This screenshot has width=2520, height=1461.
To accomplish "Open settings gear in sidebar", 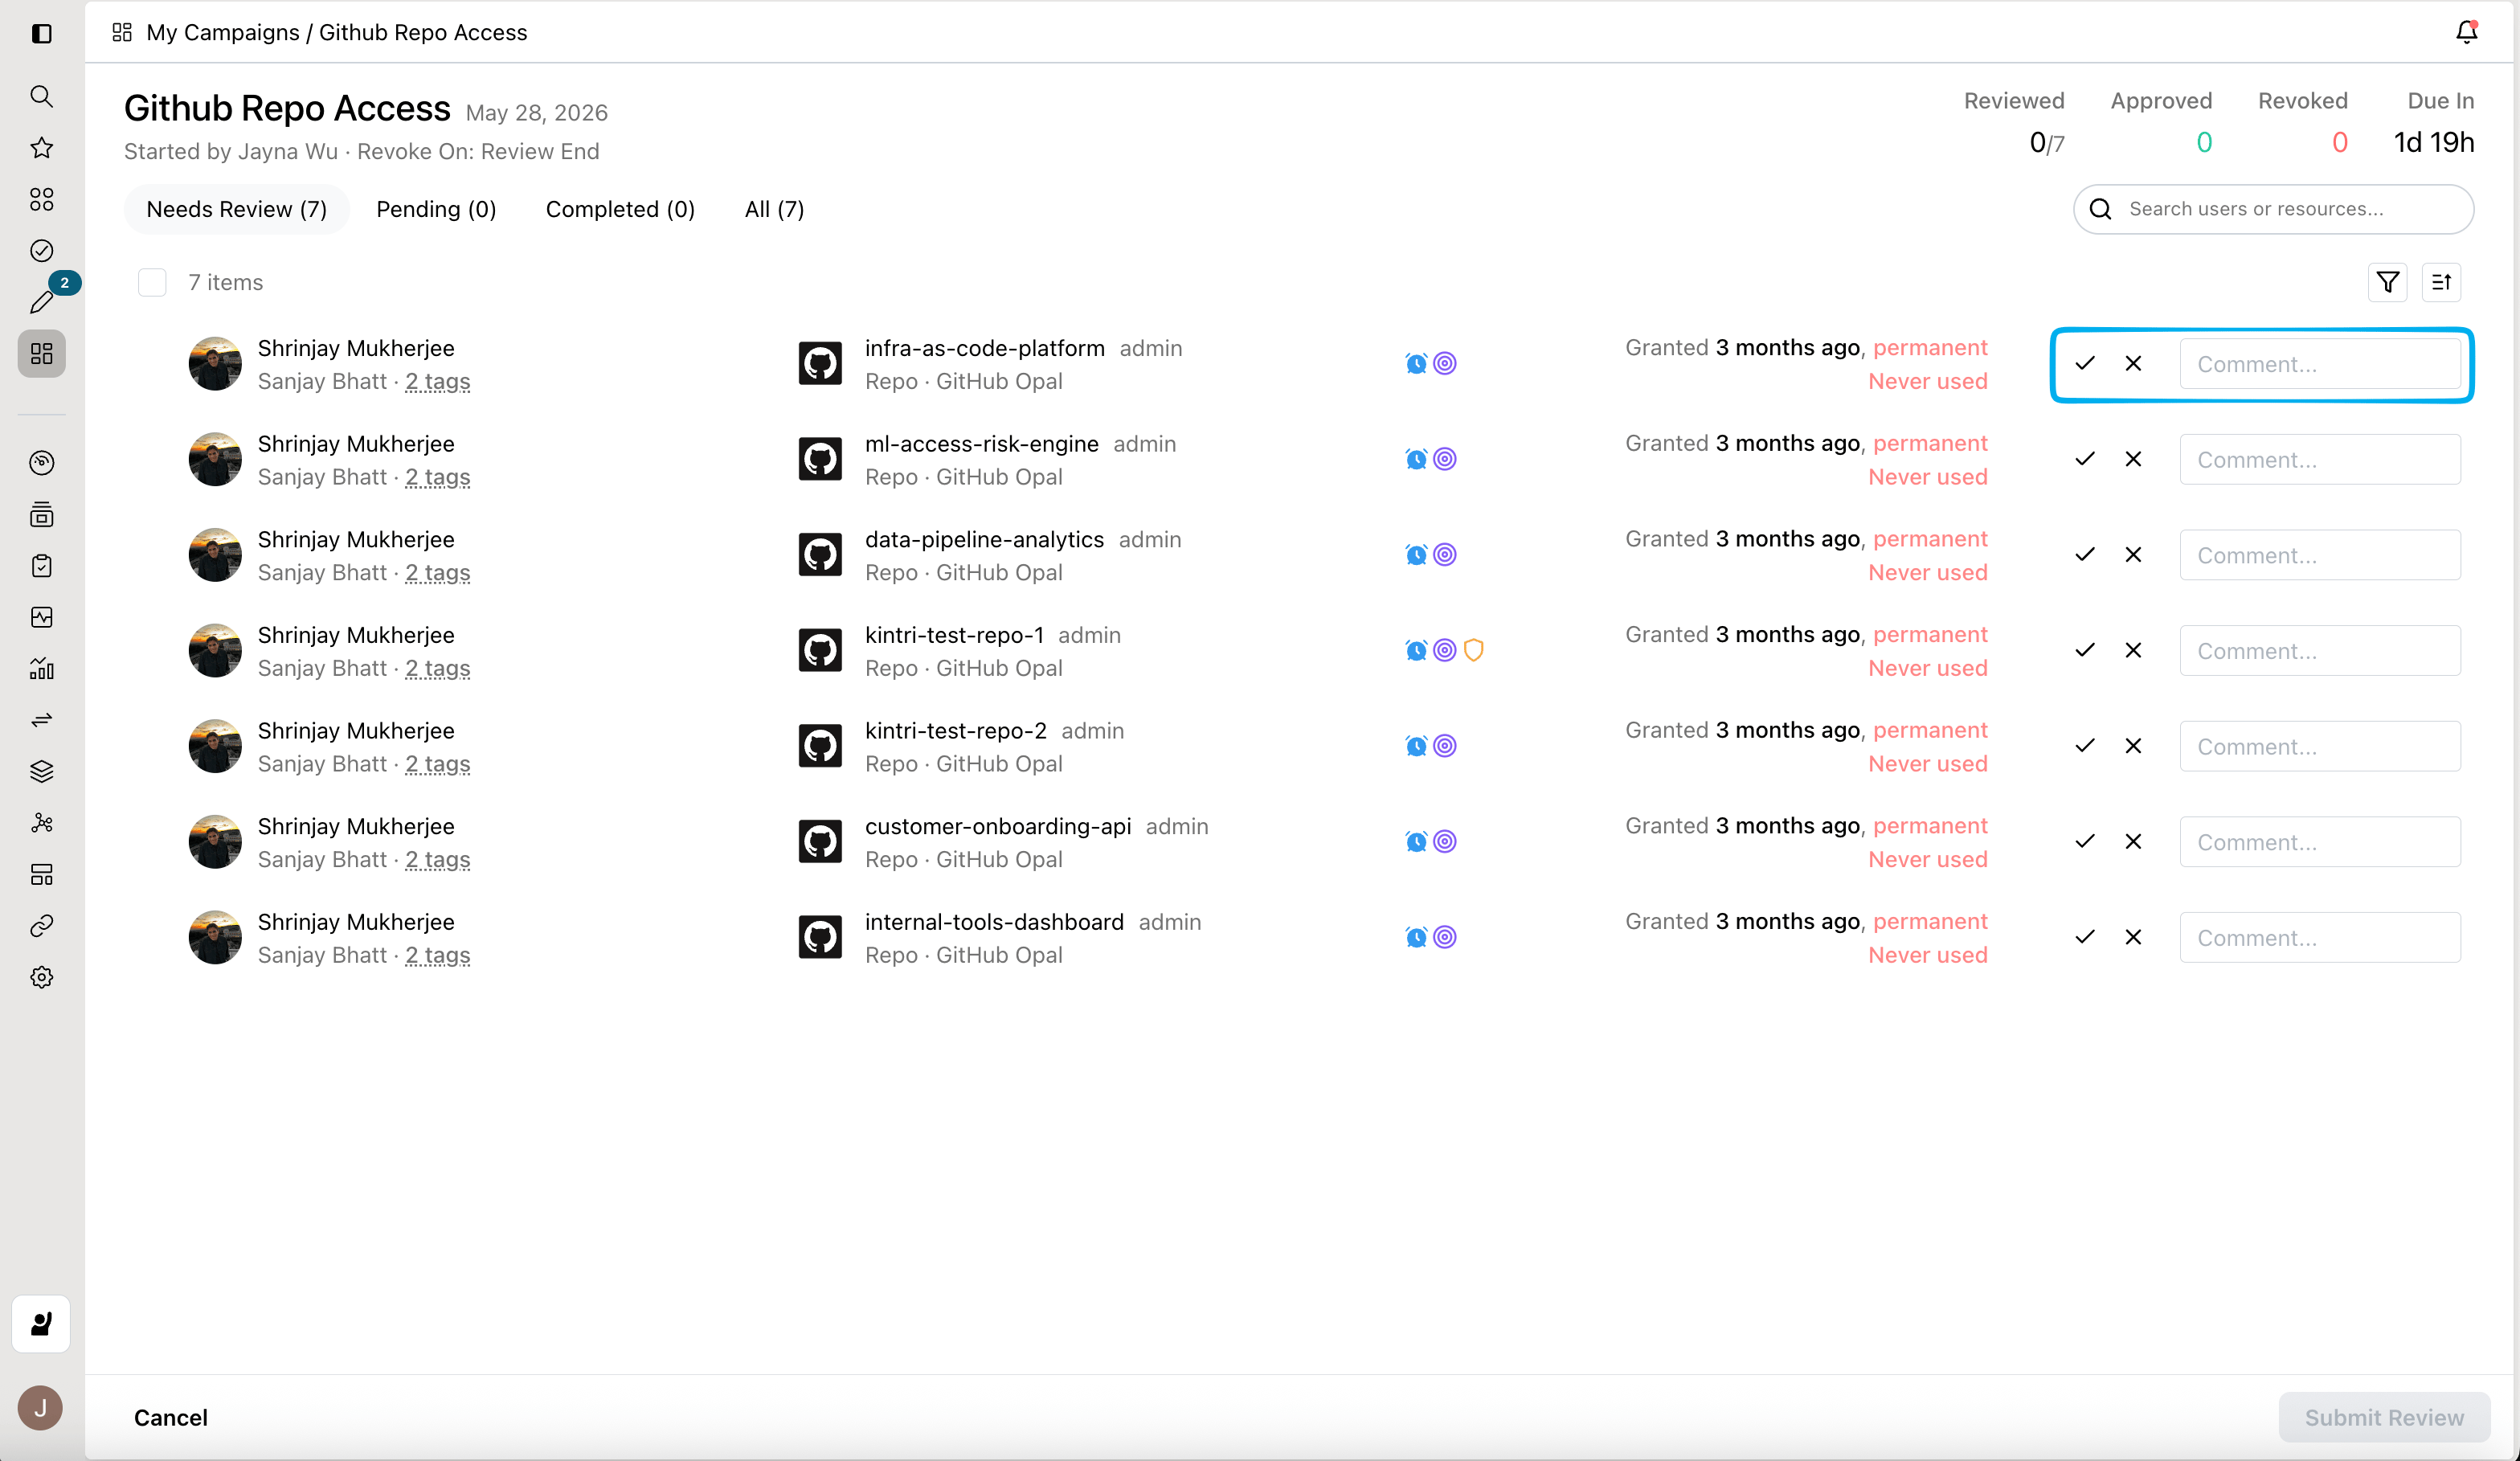I will (41, 977).
